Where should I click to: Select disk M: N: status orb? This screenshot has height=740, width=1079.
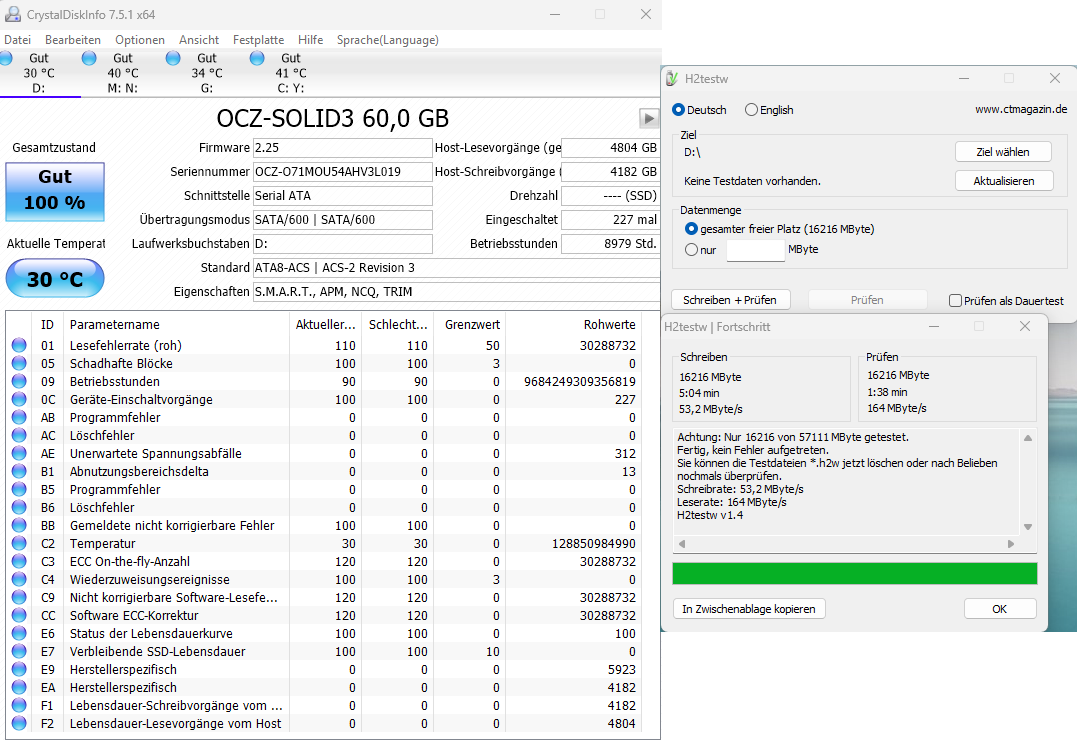(x=89, y=59)
